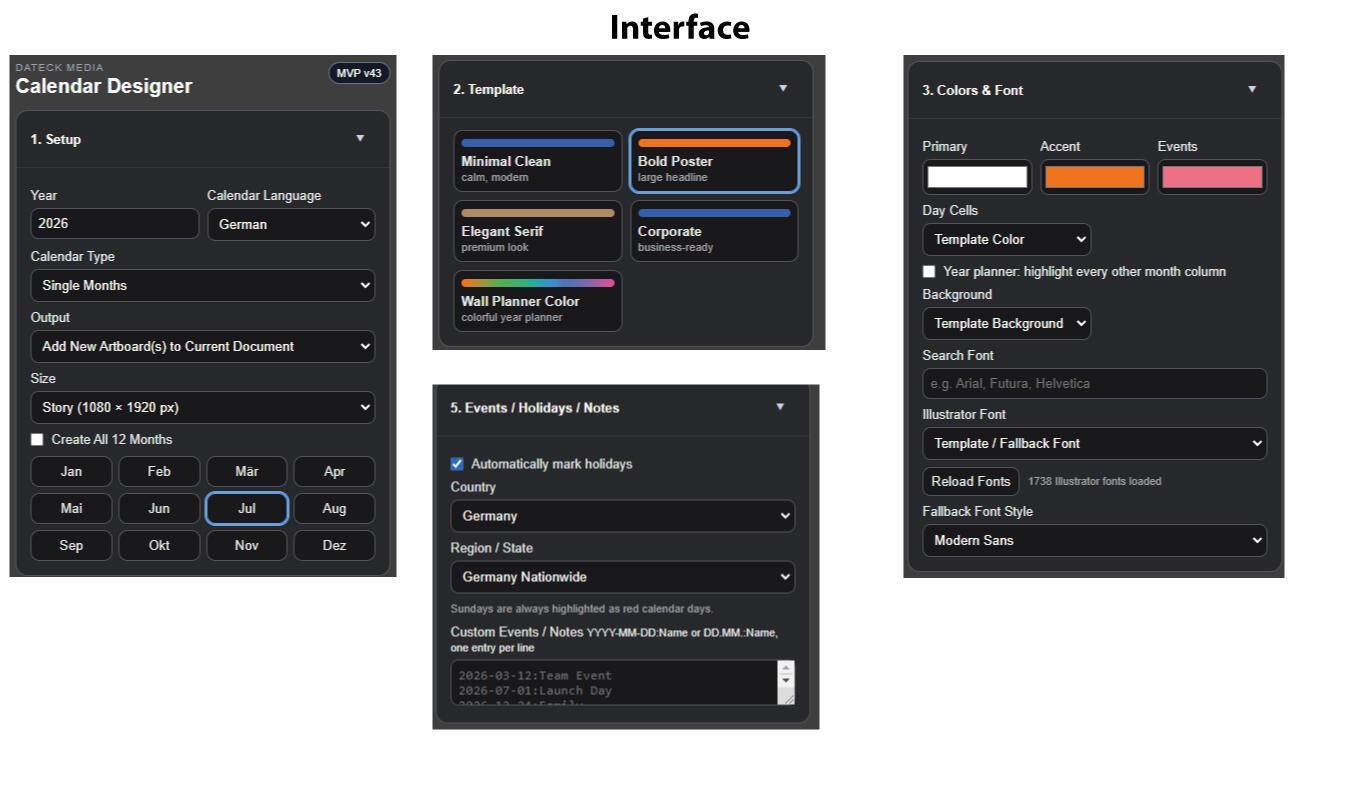Click the MVP v43 version badge
Image resolution: width=1360 pixels, height=800 pixels.
[359, 73]
